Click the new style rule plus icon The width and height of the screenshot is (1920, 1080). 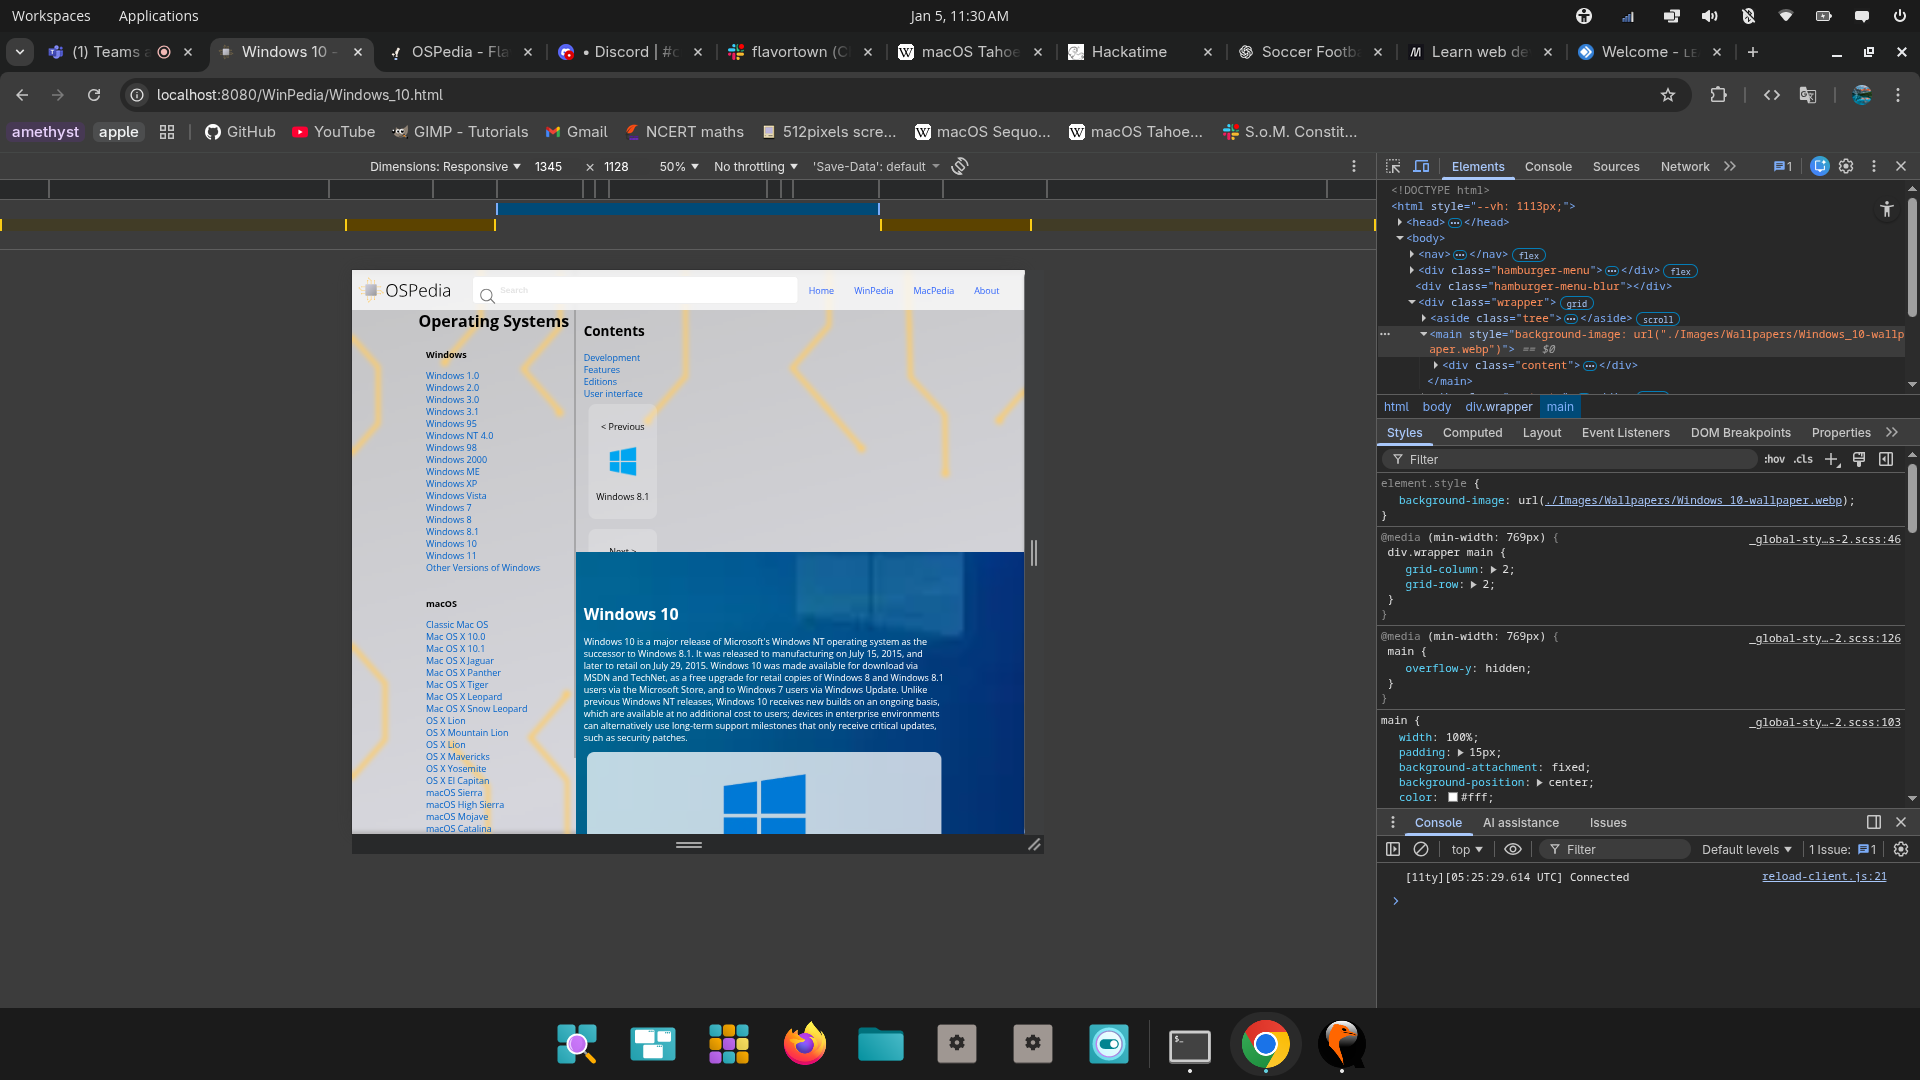tap(1831, 459)
